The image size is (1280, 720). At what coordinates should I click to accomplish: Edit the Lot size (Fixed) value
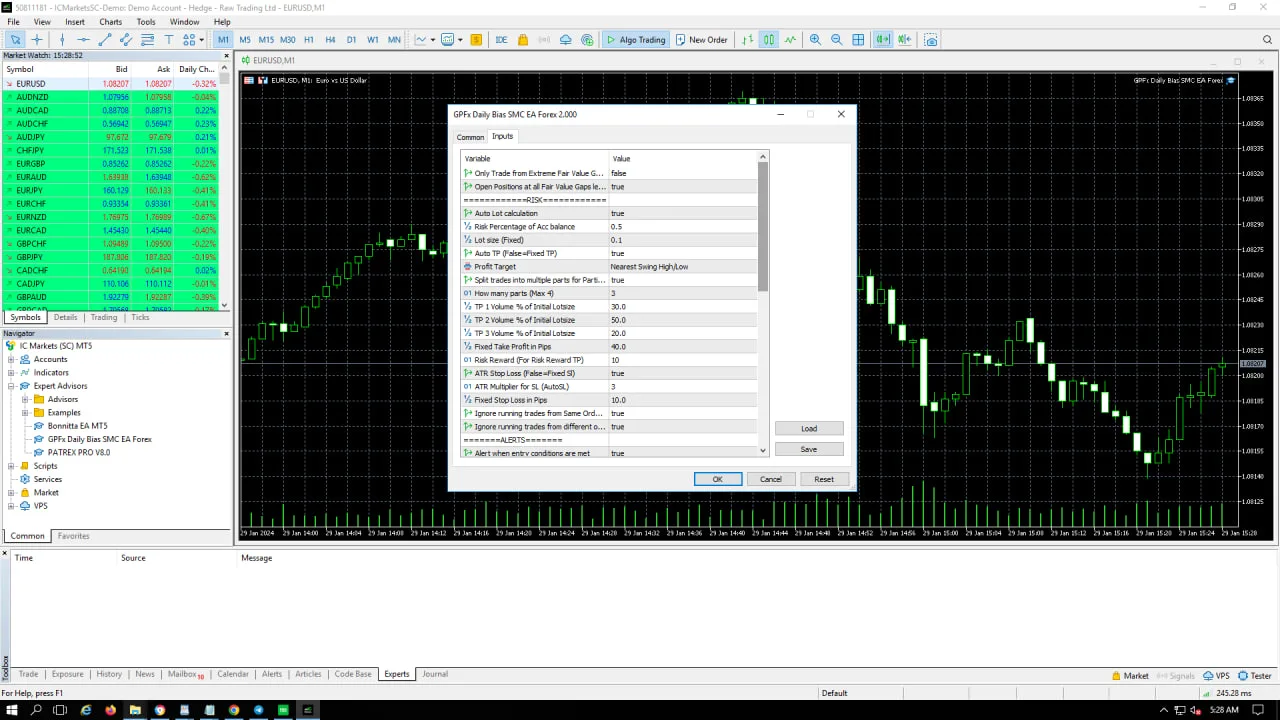(684, 240)
